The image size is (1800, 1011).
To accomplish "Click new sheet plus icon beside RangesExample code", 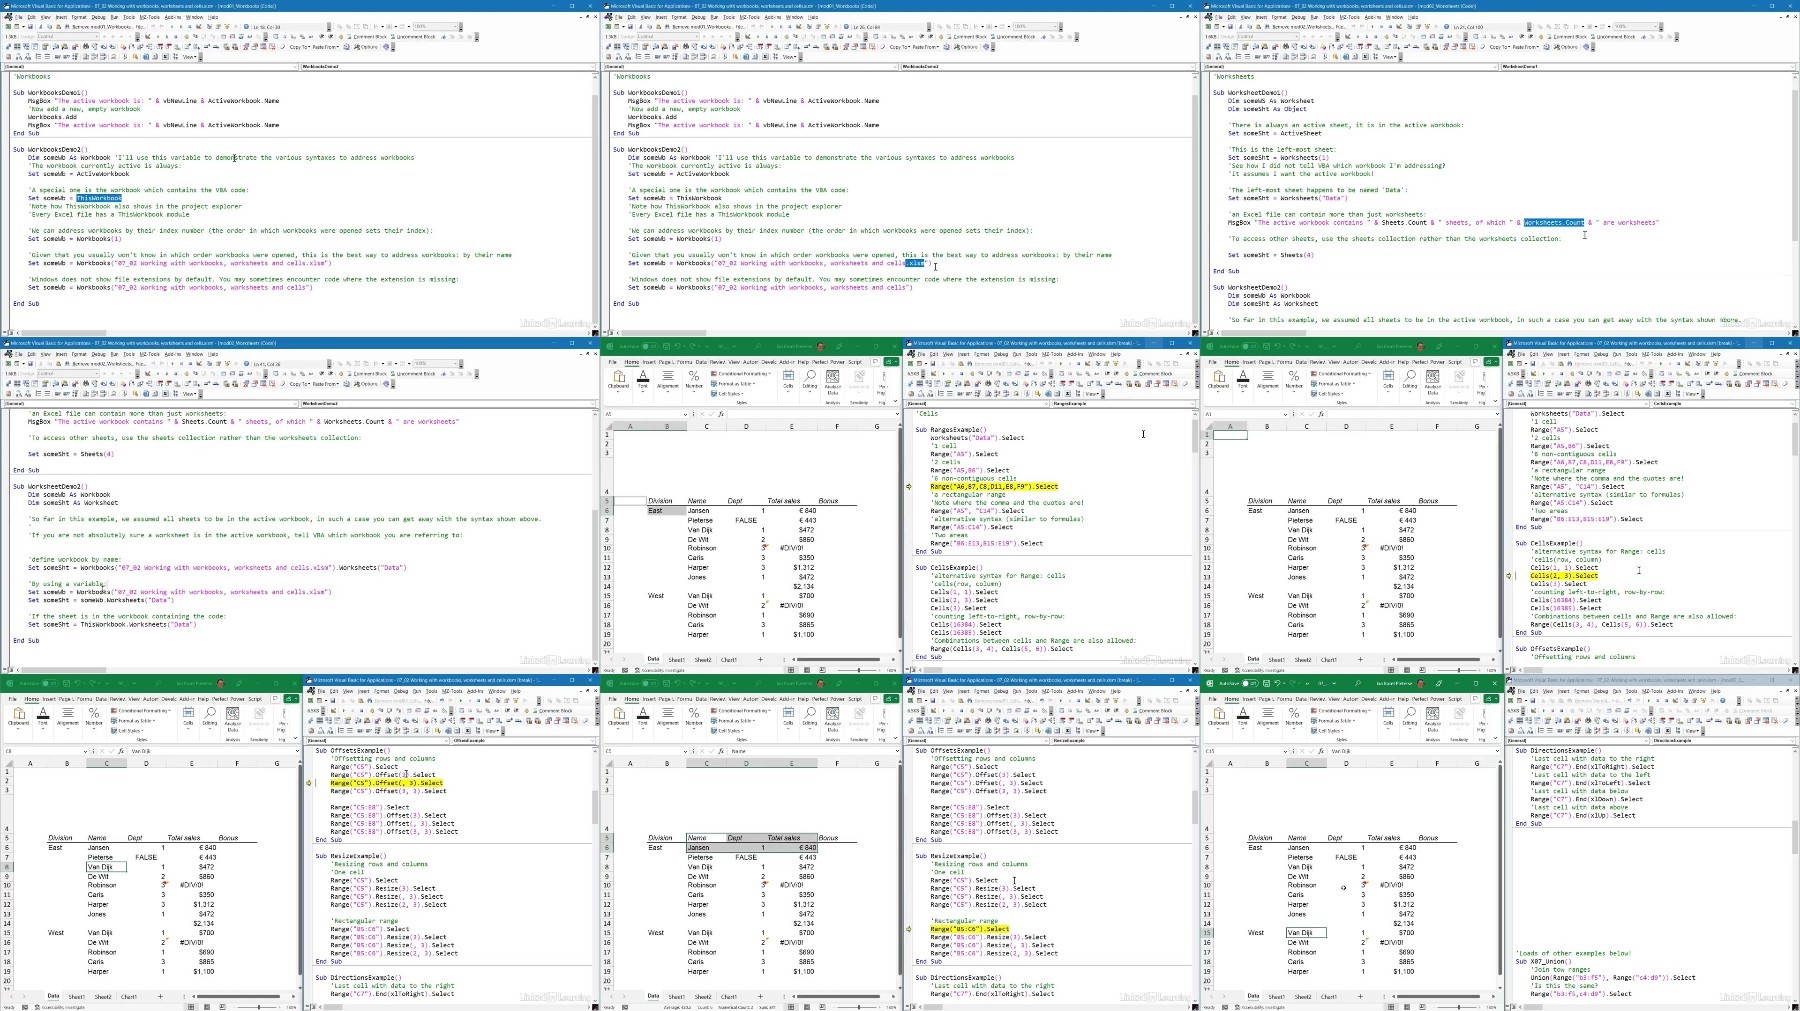I will (x=760, y=659).
